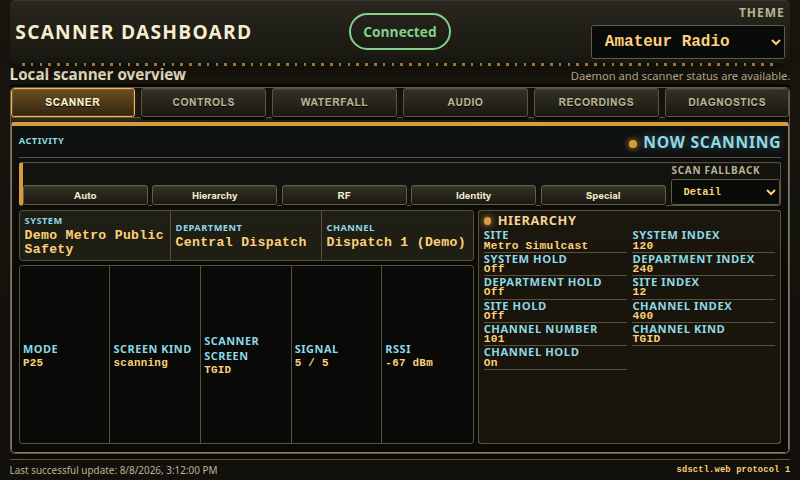Open the Scan Fallback dropdown set to Detail

pos(725,192)
